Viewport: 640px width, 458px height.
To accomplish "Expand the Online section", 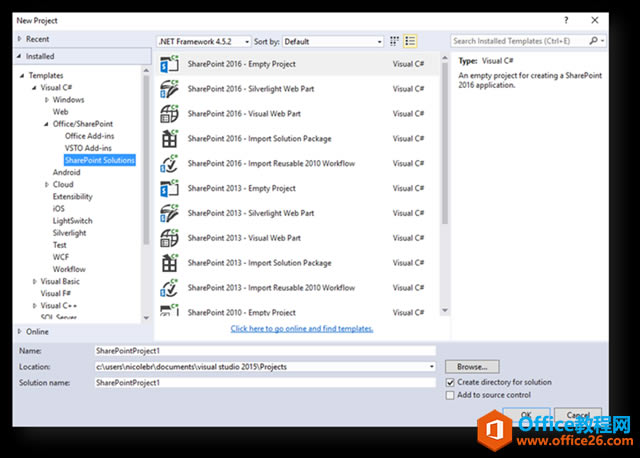I will coord(19,331).
